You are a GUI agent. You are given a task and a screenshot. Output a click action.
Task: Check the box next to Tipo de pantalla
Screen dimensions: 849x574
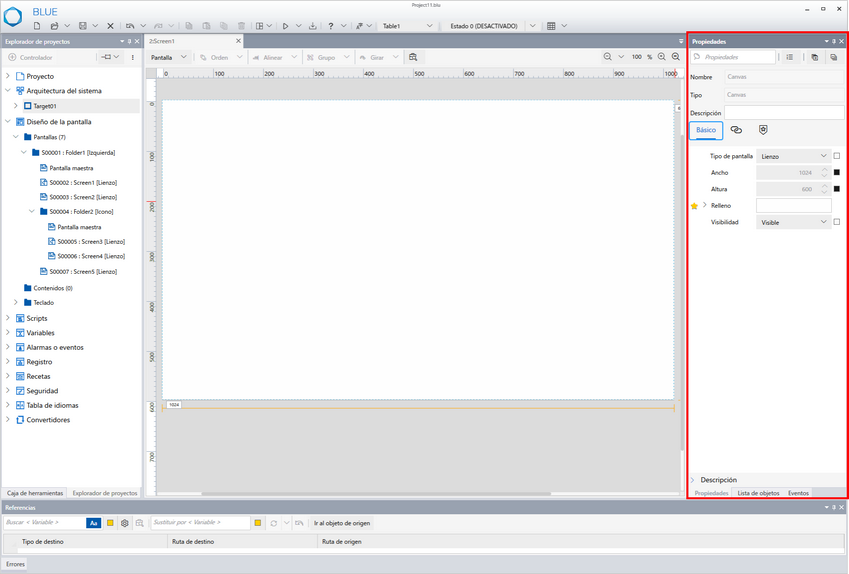pyautogui.click(x=837, y=156)
